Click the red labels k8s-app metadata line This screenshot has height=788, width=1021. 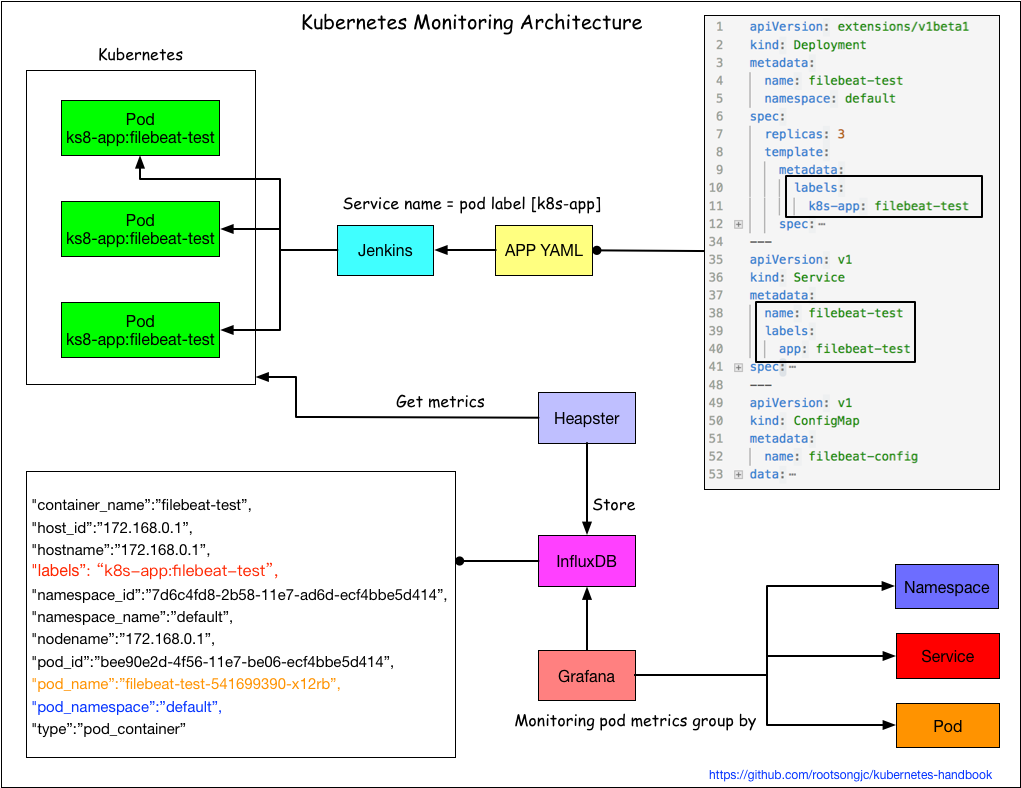coord(154,570)
